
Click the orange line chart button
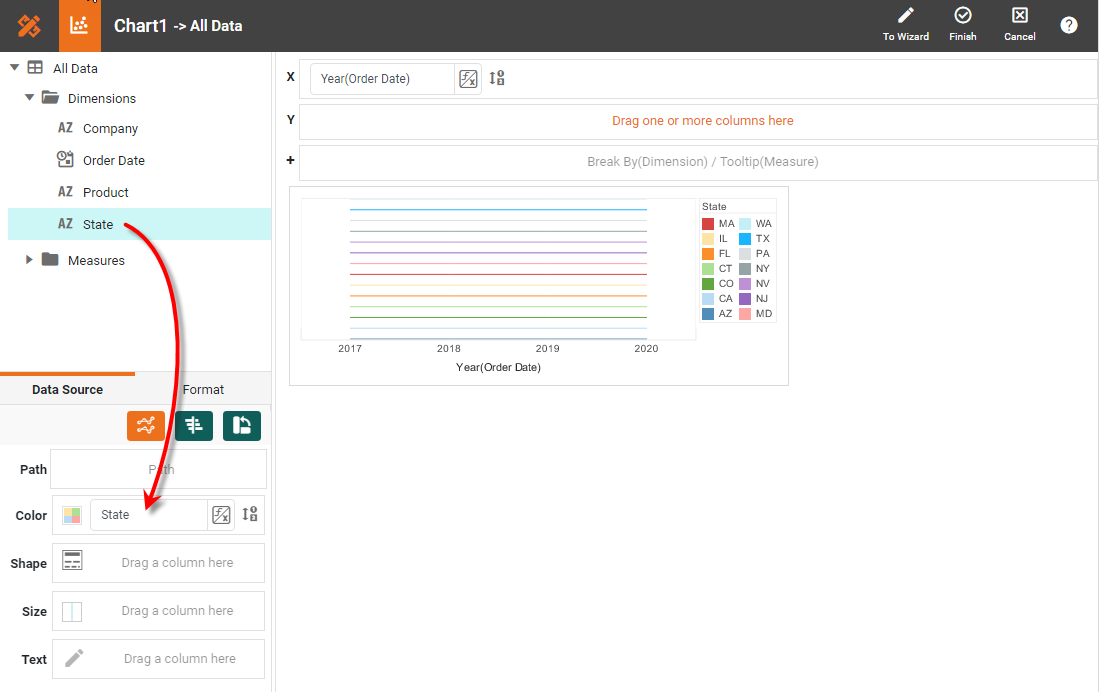tap(146, 426)
